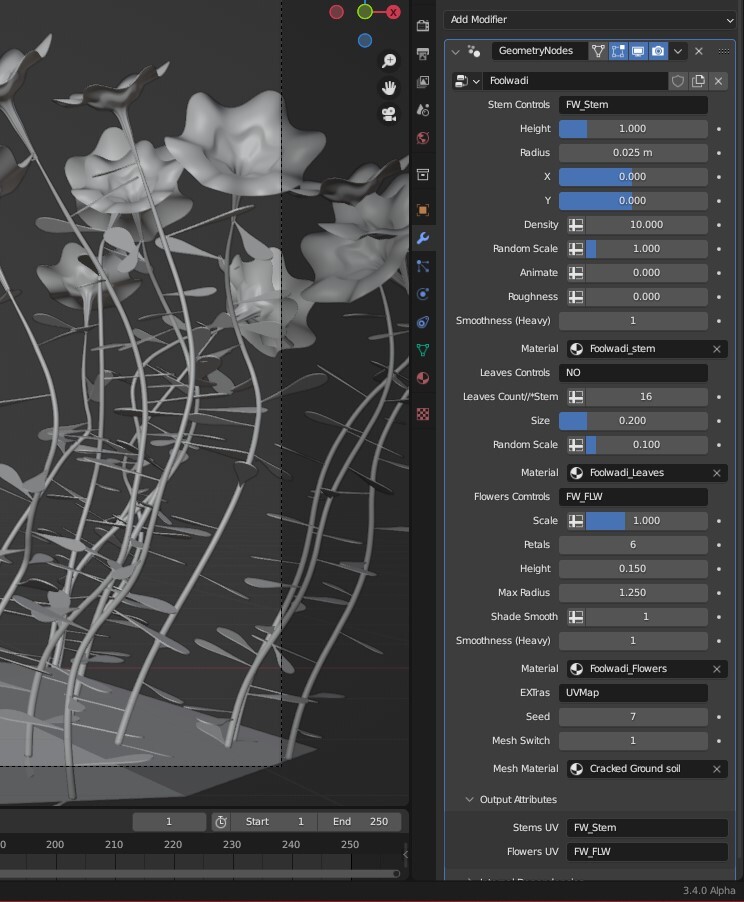Open the Collection properties tab
This screenshot has height=902, width=744.
pyautogui.click(x=423, y=174)
